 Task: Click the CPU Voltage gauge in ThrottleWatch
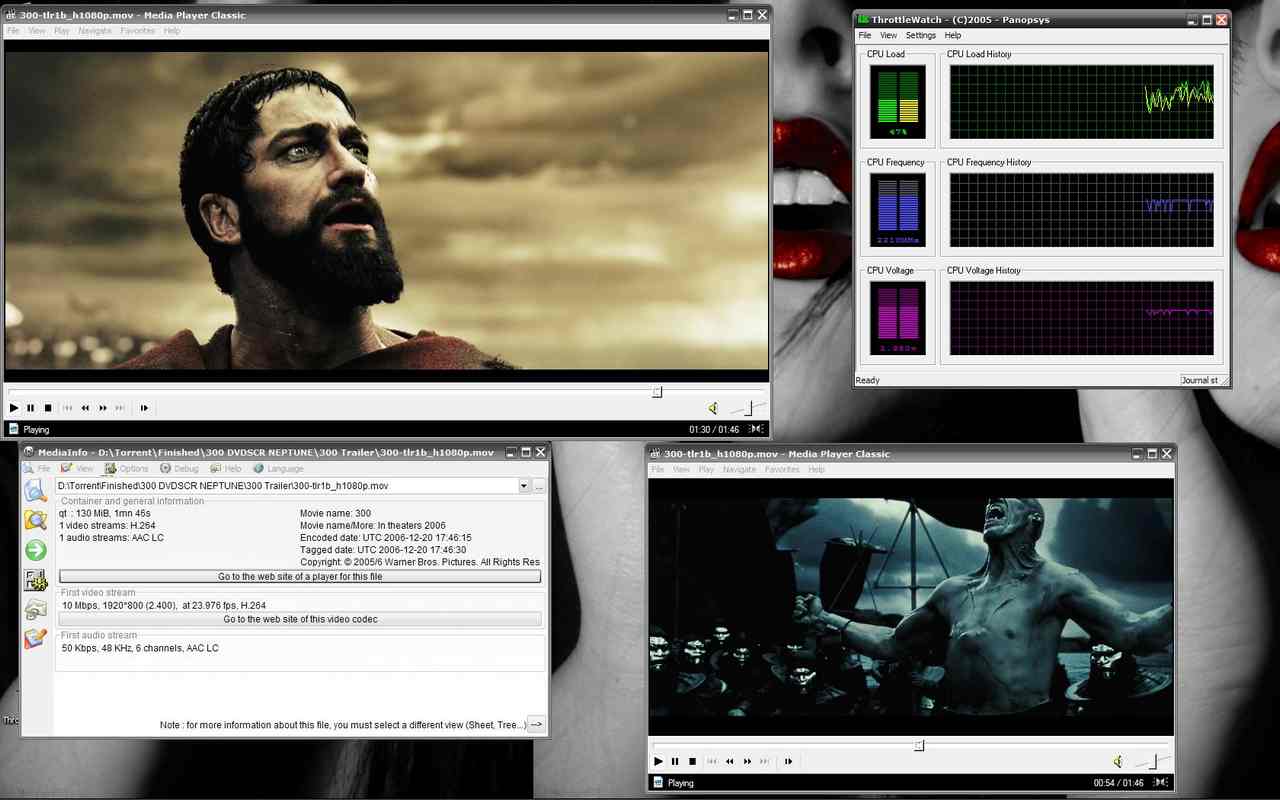click(897, 318)
